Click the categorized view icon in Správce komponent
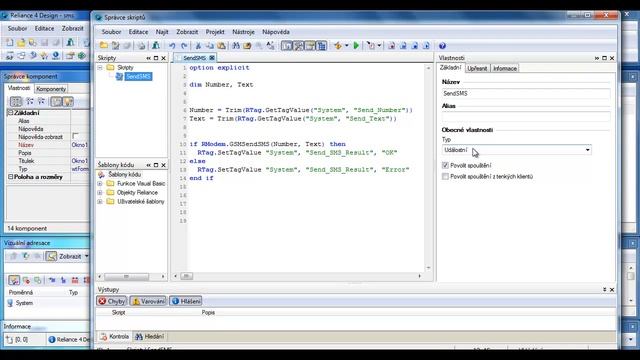This screenshot has height=360, width=640. click(x=16, y=101)
